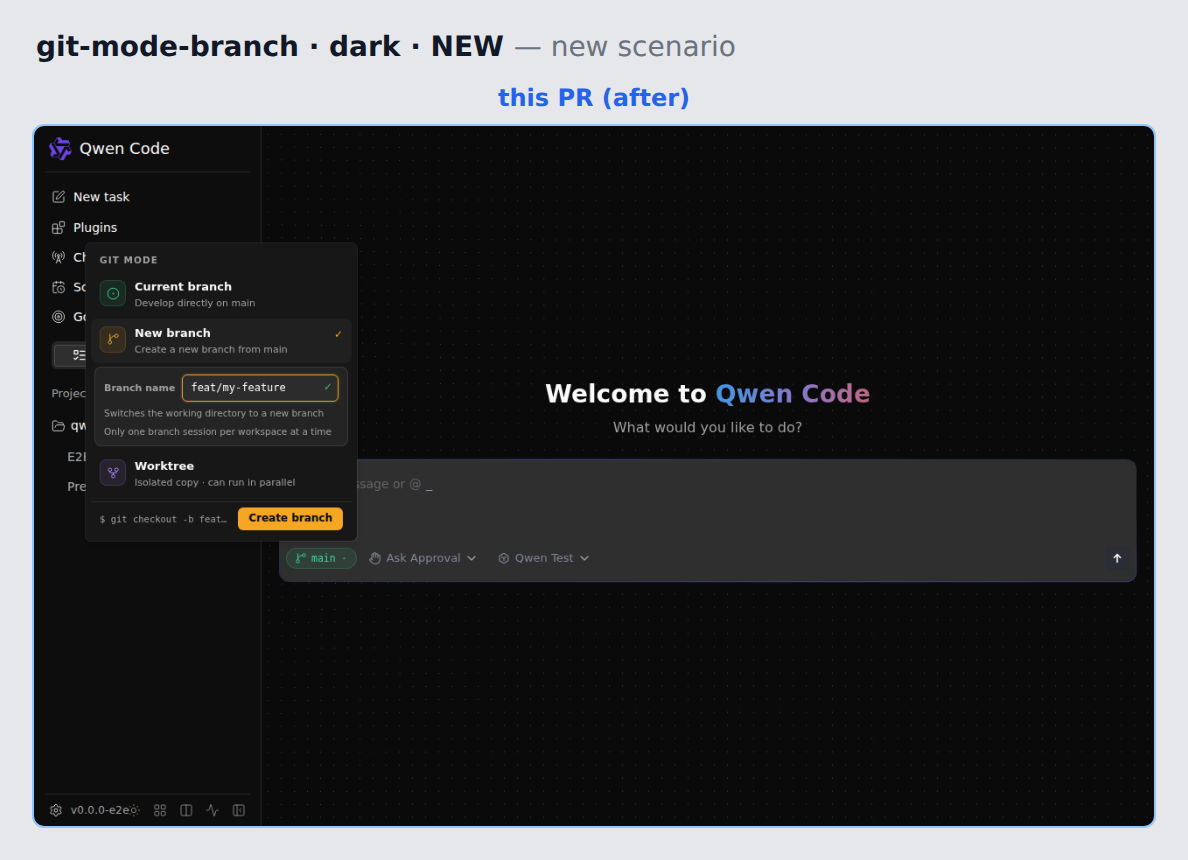Click the 'Only one branch session' hint text
Viewport: 1188px width, 860px height.
pos(217,432)
